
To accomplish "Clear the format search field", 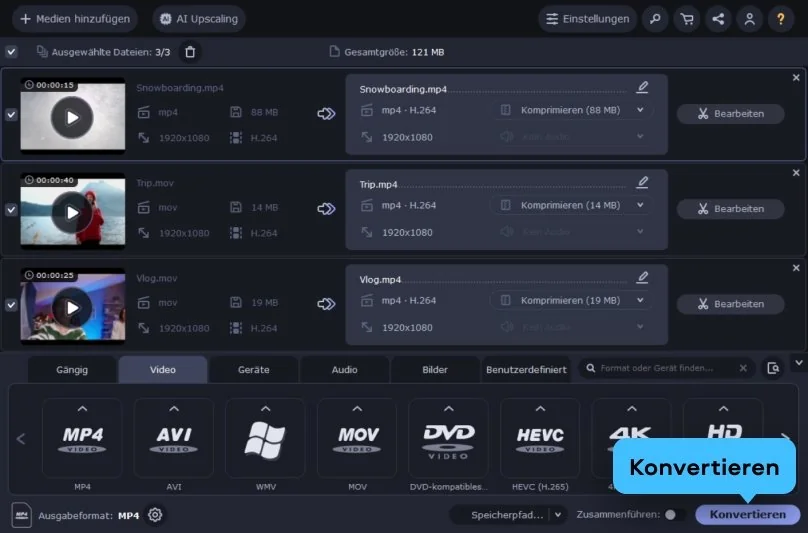I will 743,368.
